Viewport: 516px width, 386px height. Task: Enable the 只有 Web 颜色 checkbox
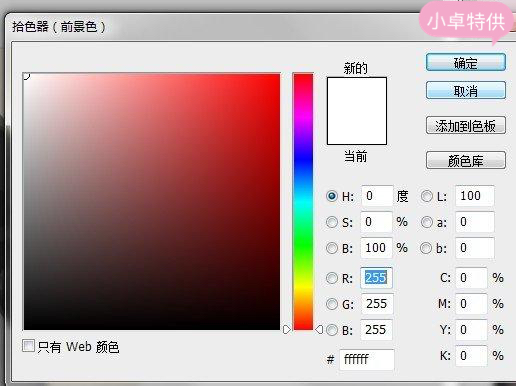click(28, 346)
